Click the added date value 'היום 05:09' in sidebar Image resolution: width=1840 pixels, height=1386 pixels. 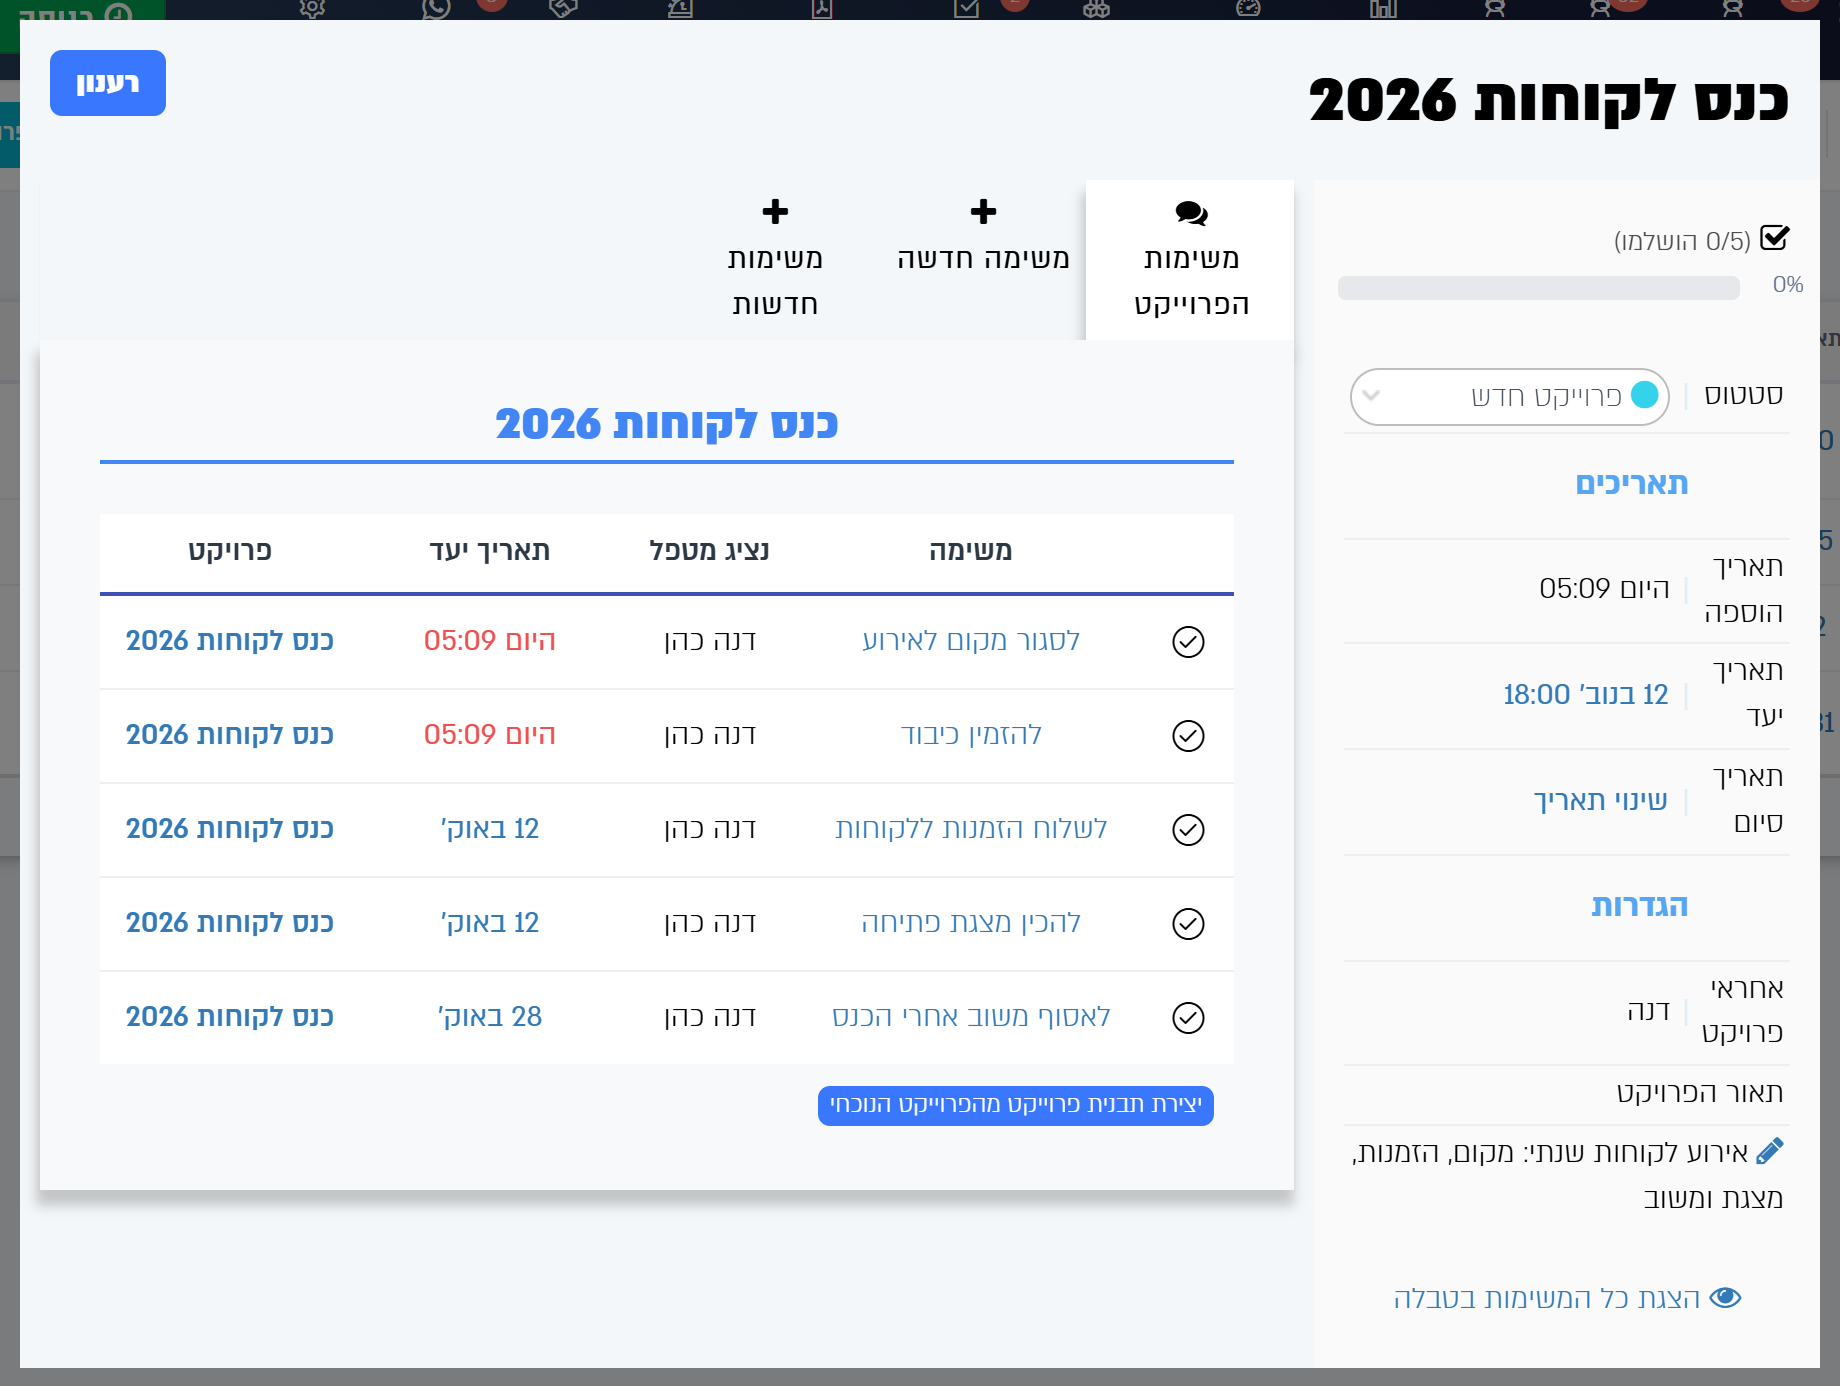coord(1604,589)
